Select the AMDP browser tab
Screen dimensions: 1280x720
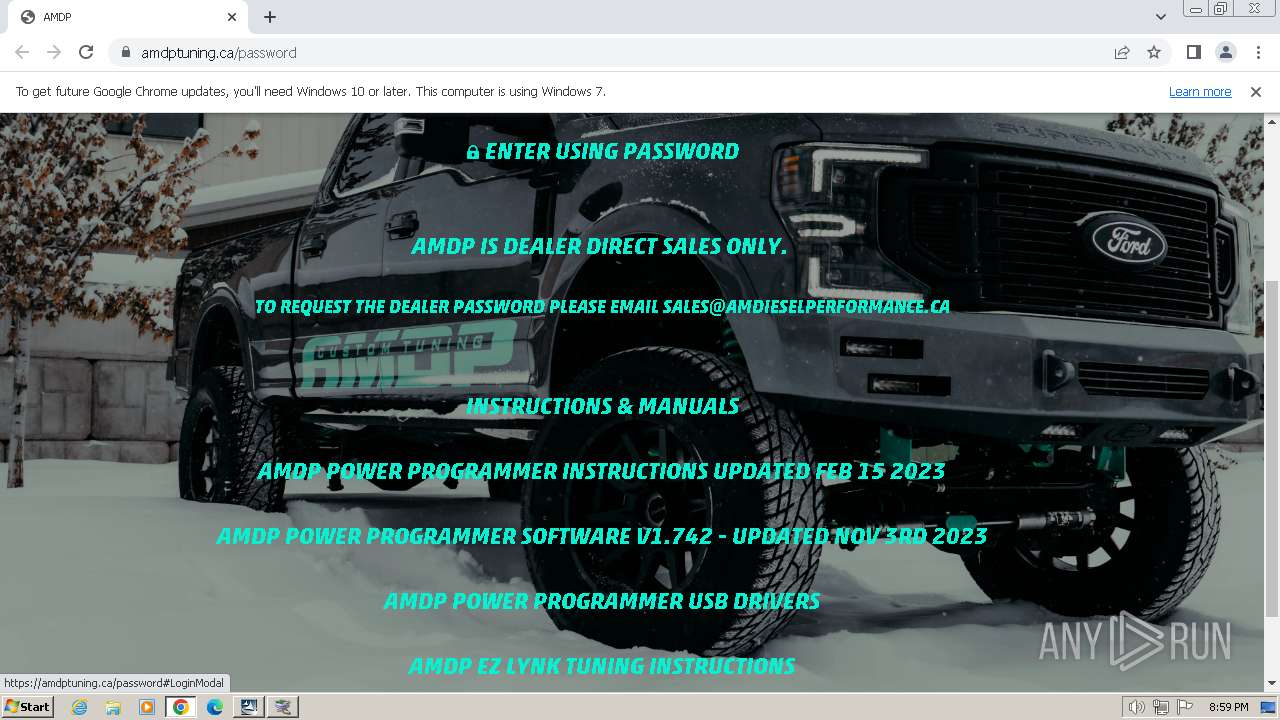128,17
